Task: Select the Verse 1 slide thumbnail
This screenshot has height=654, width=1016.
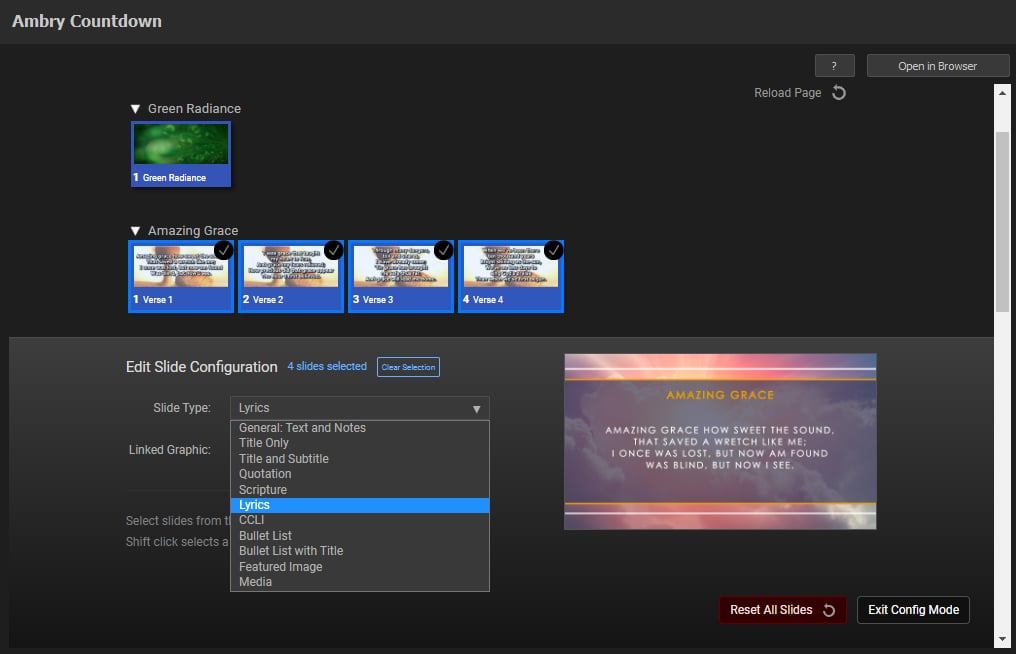Action: (x=181, y=276)
